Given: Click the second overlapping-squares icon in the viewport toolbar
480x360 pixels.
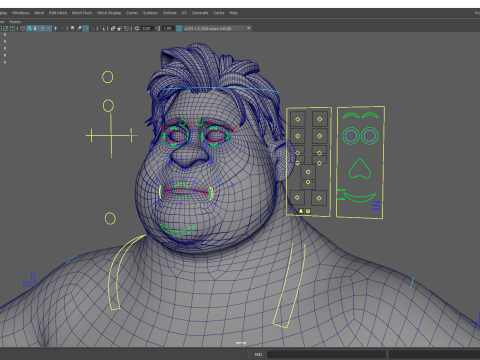Looking at the screenshot, I should point(119,28).
